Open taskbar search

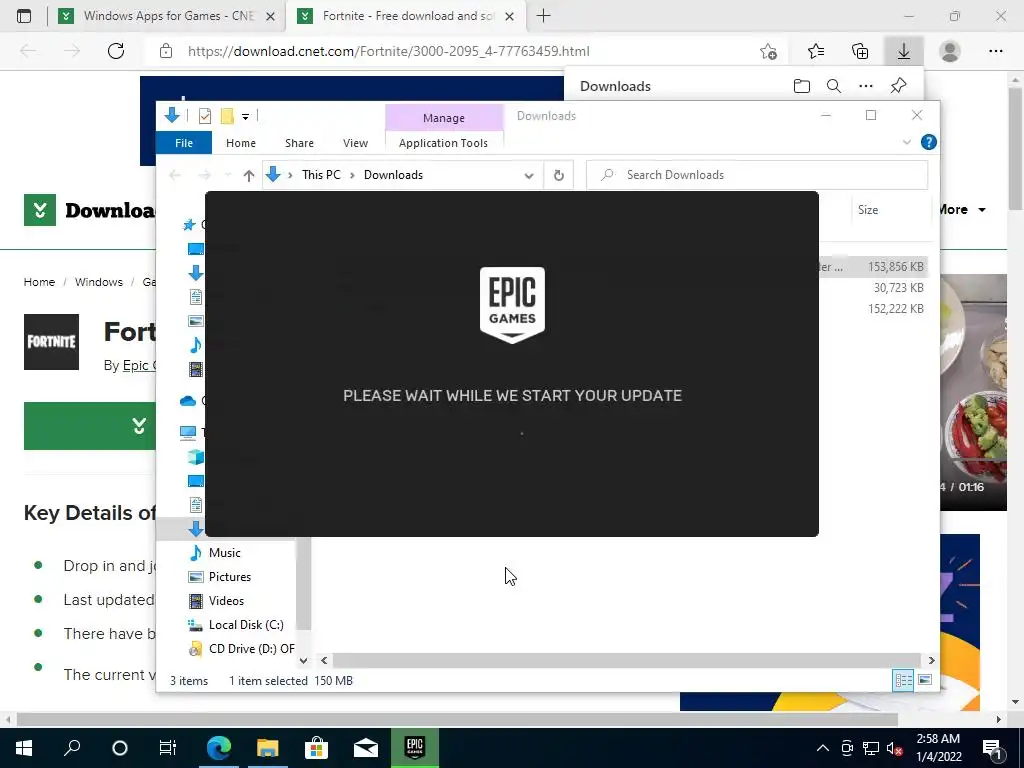click(x=72, y=748)
